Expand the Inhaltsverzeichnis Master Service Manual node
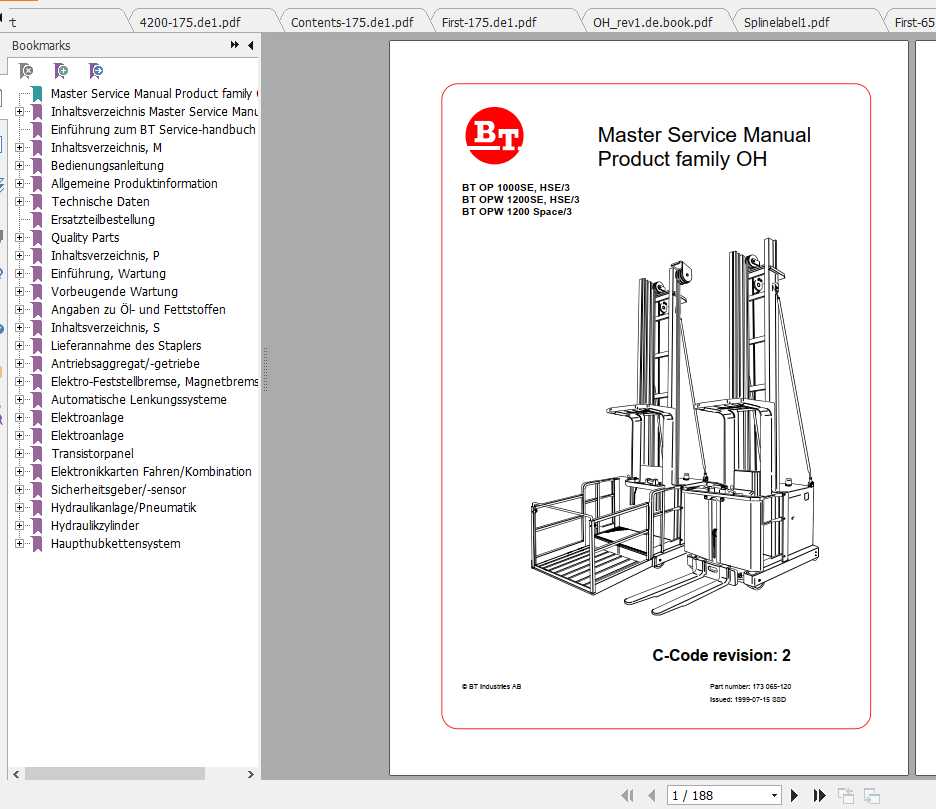The width and height of the screenshot is (936, 809). [x=19, y=112]
